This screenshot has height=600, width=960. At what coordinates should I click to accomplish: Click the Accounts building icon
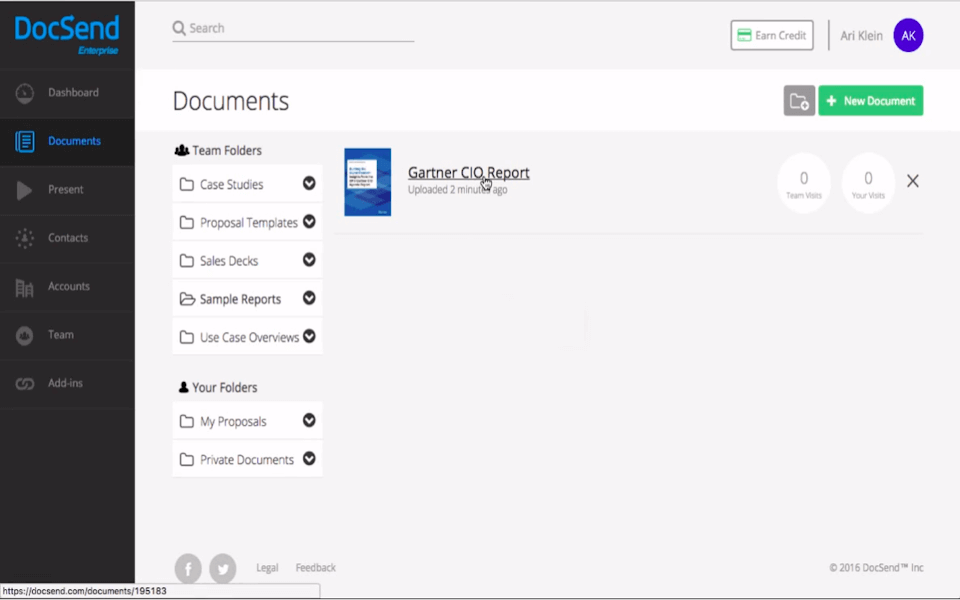(24, 287)
